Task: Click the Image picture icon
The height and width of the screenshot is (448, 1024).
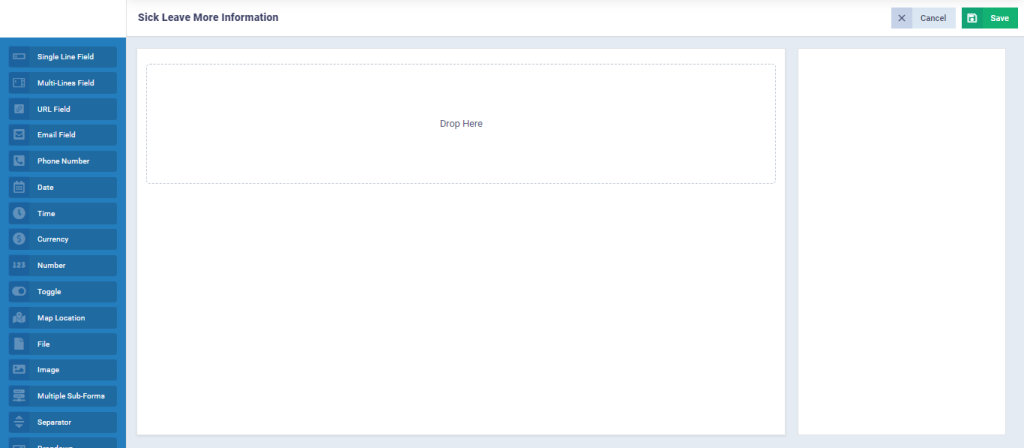Action: [x=19, y=370]
